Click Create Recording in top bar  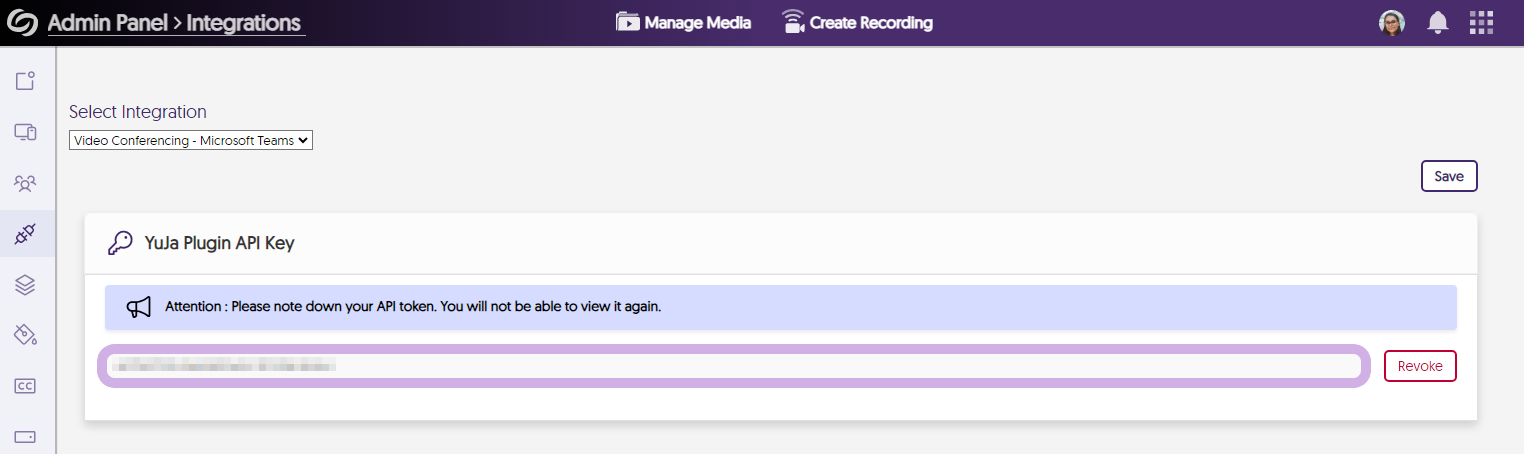pos(857,22)
